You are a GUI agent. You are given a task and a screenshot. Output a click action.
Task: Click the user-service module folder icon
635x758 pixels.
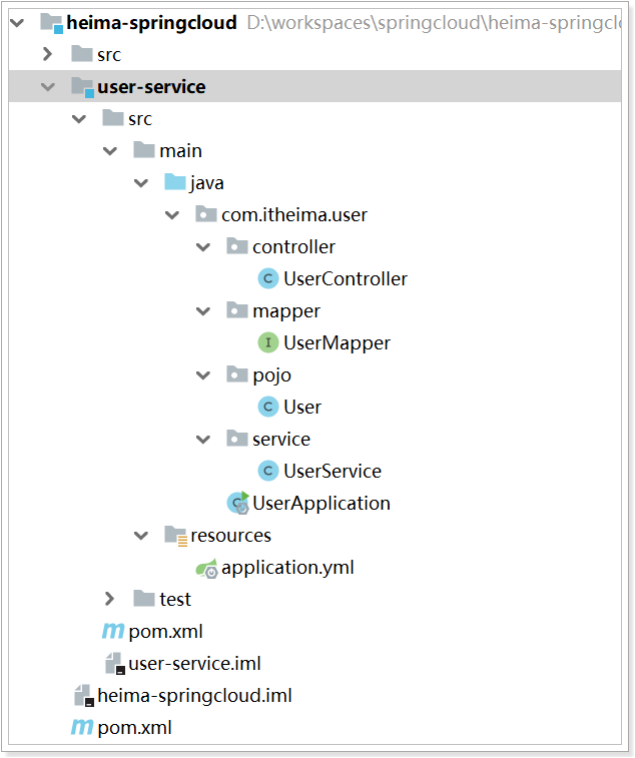pyautogui.click(x=83, y=87)
